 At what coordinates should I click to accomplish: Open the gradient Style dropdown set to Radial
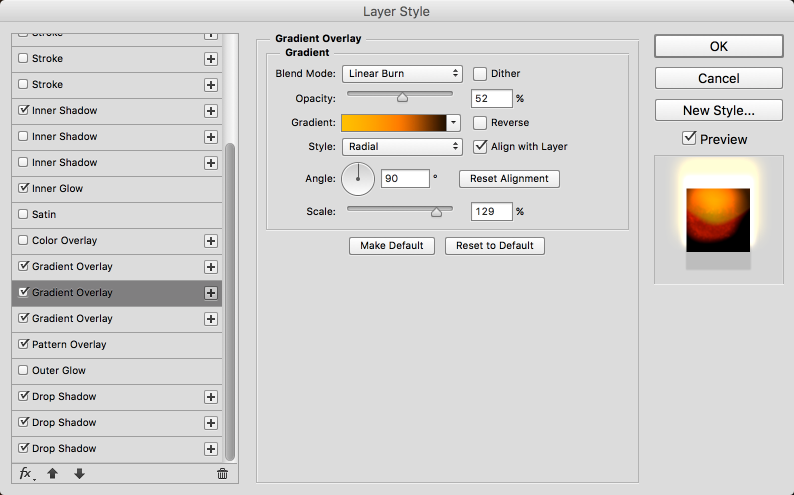coord(401,146)
